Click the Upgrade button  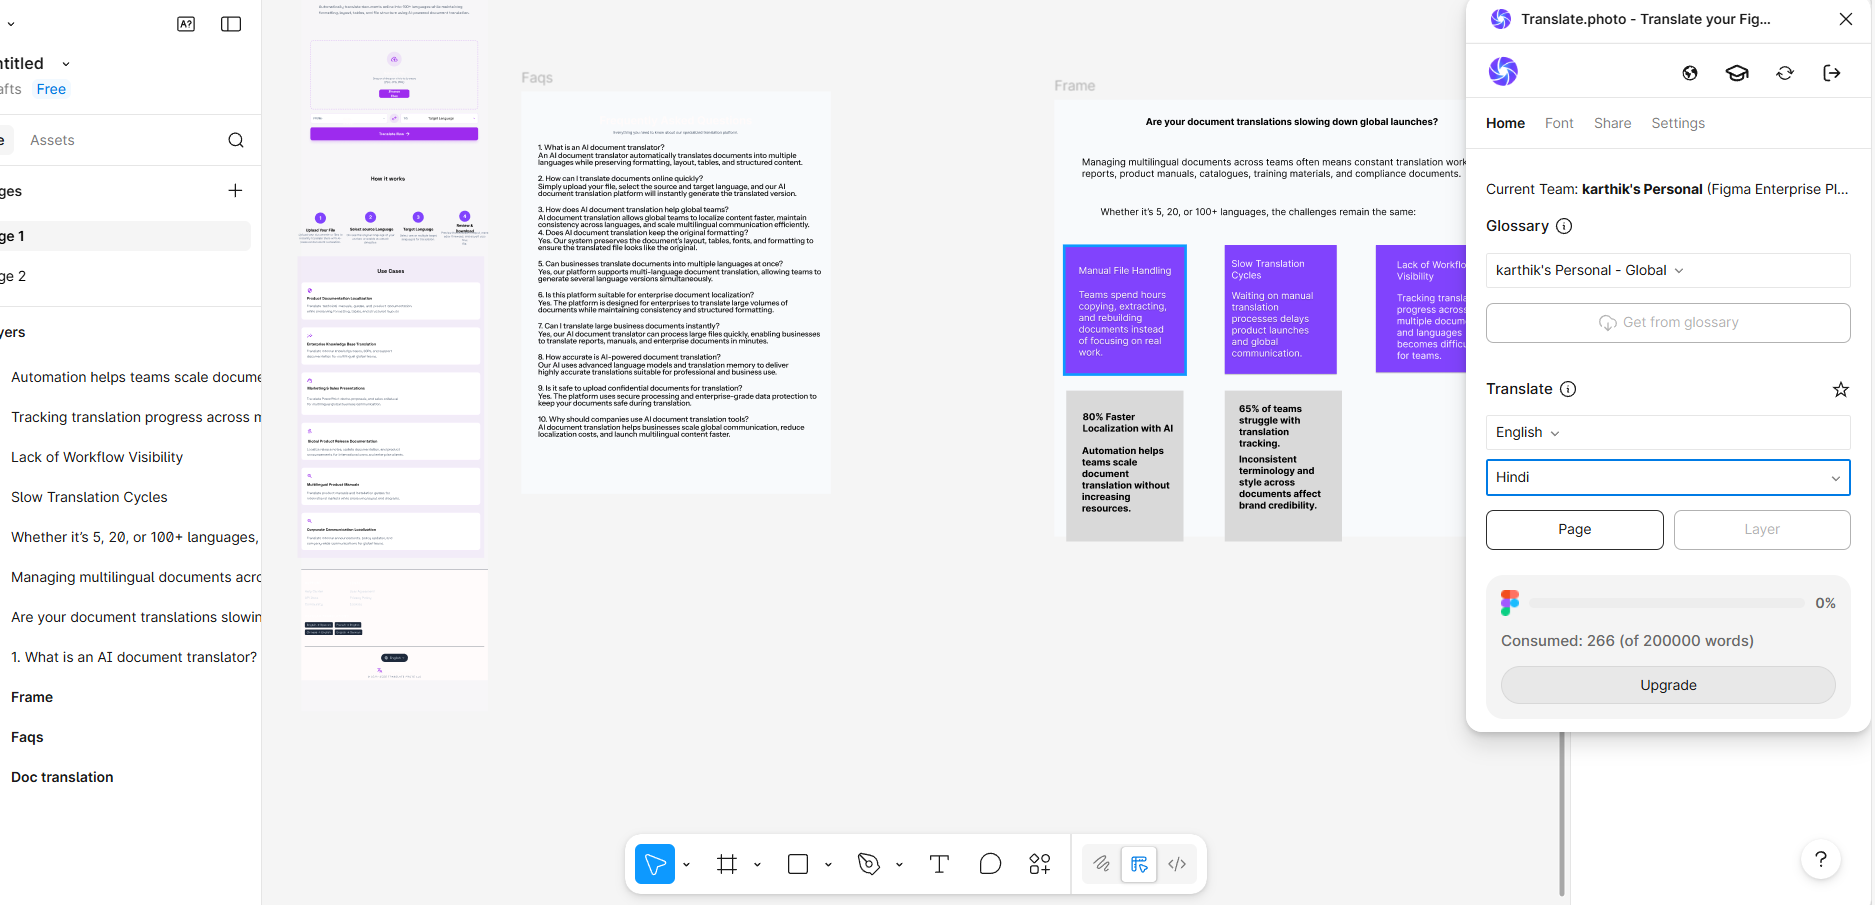pyautogui.click(x=1668, y=685)
